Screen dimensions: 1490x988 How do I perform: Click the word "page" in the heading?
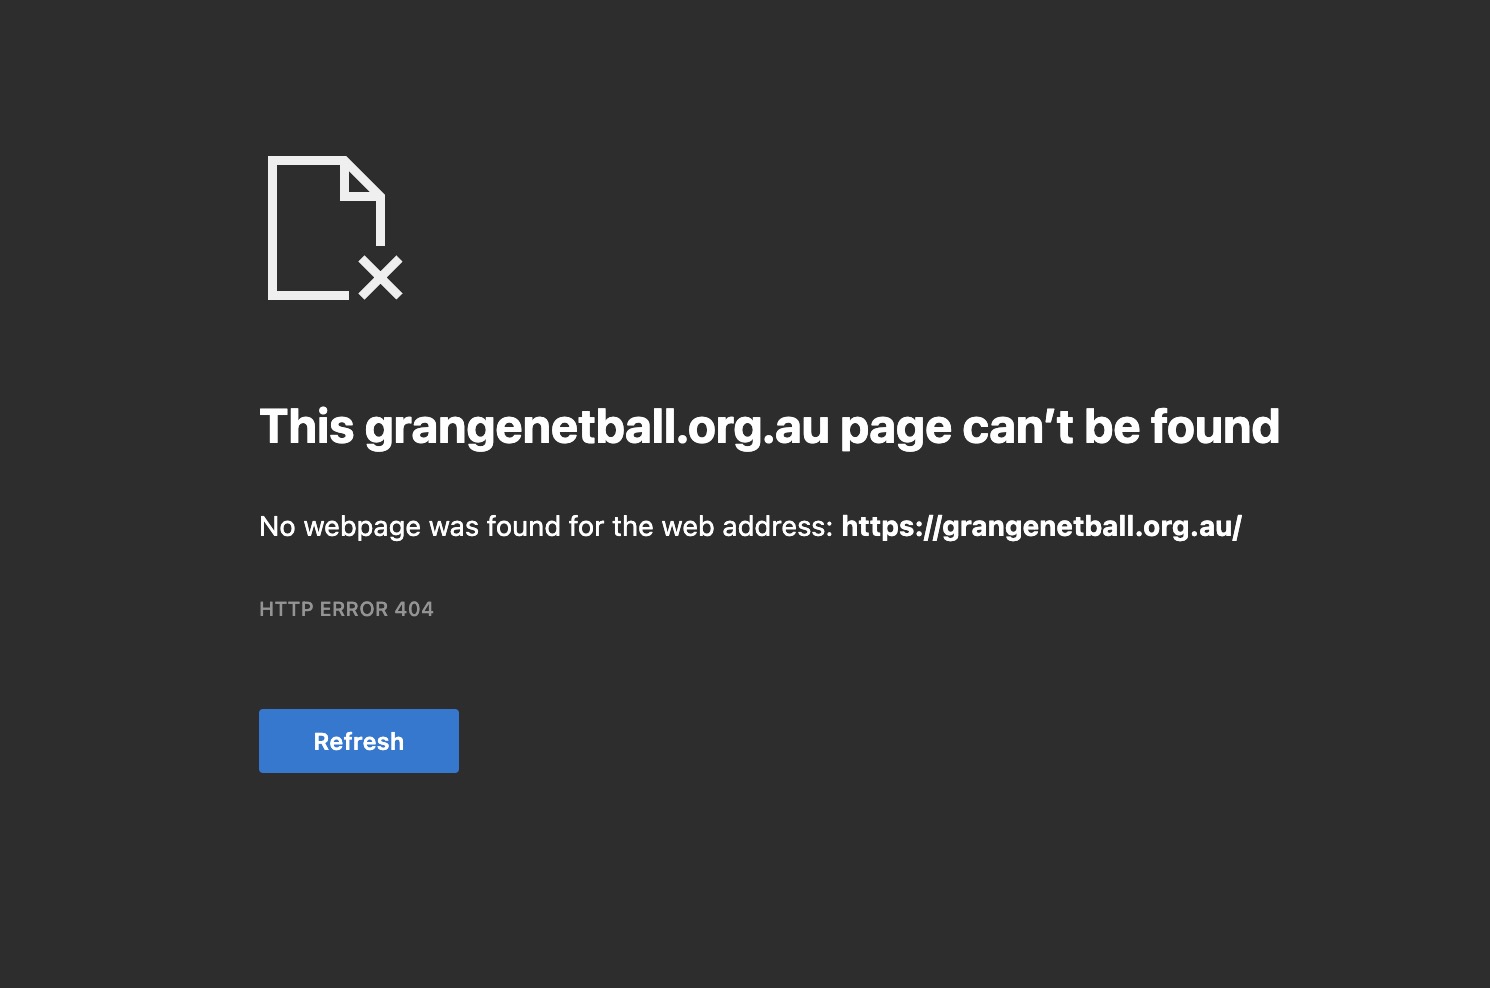896,430
